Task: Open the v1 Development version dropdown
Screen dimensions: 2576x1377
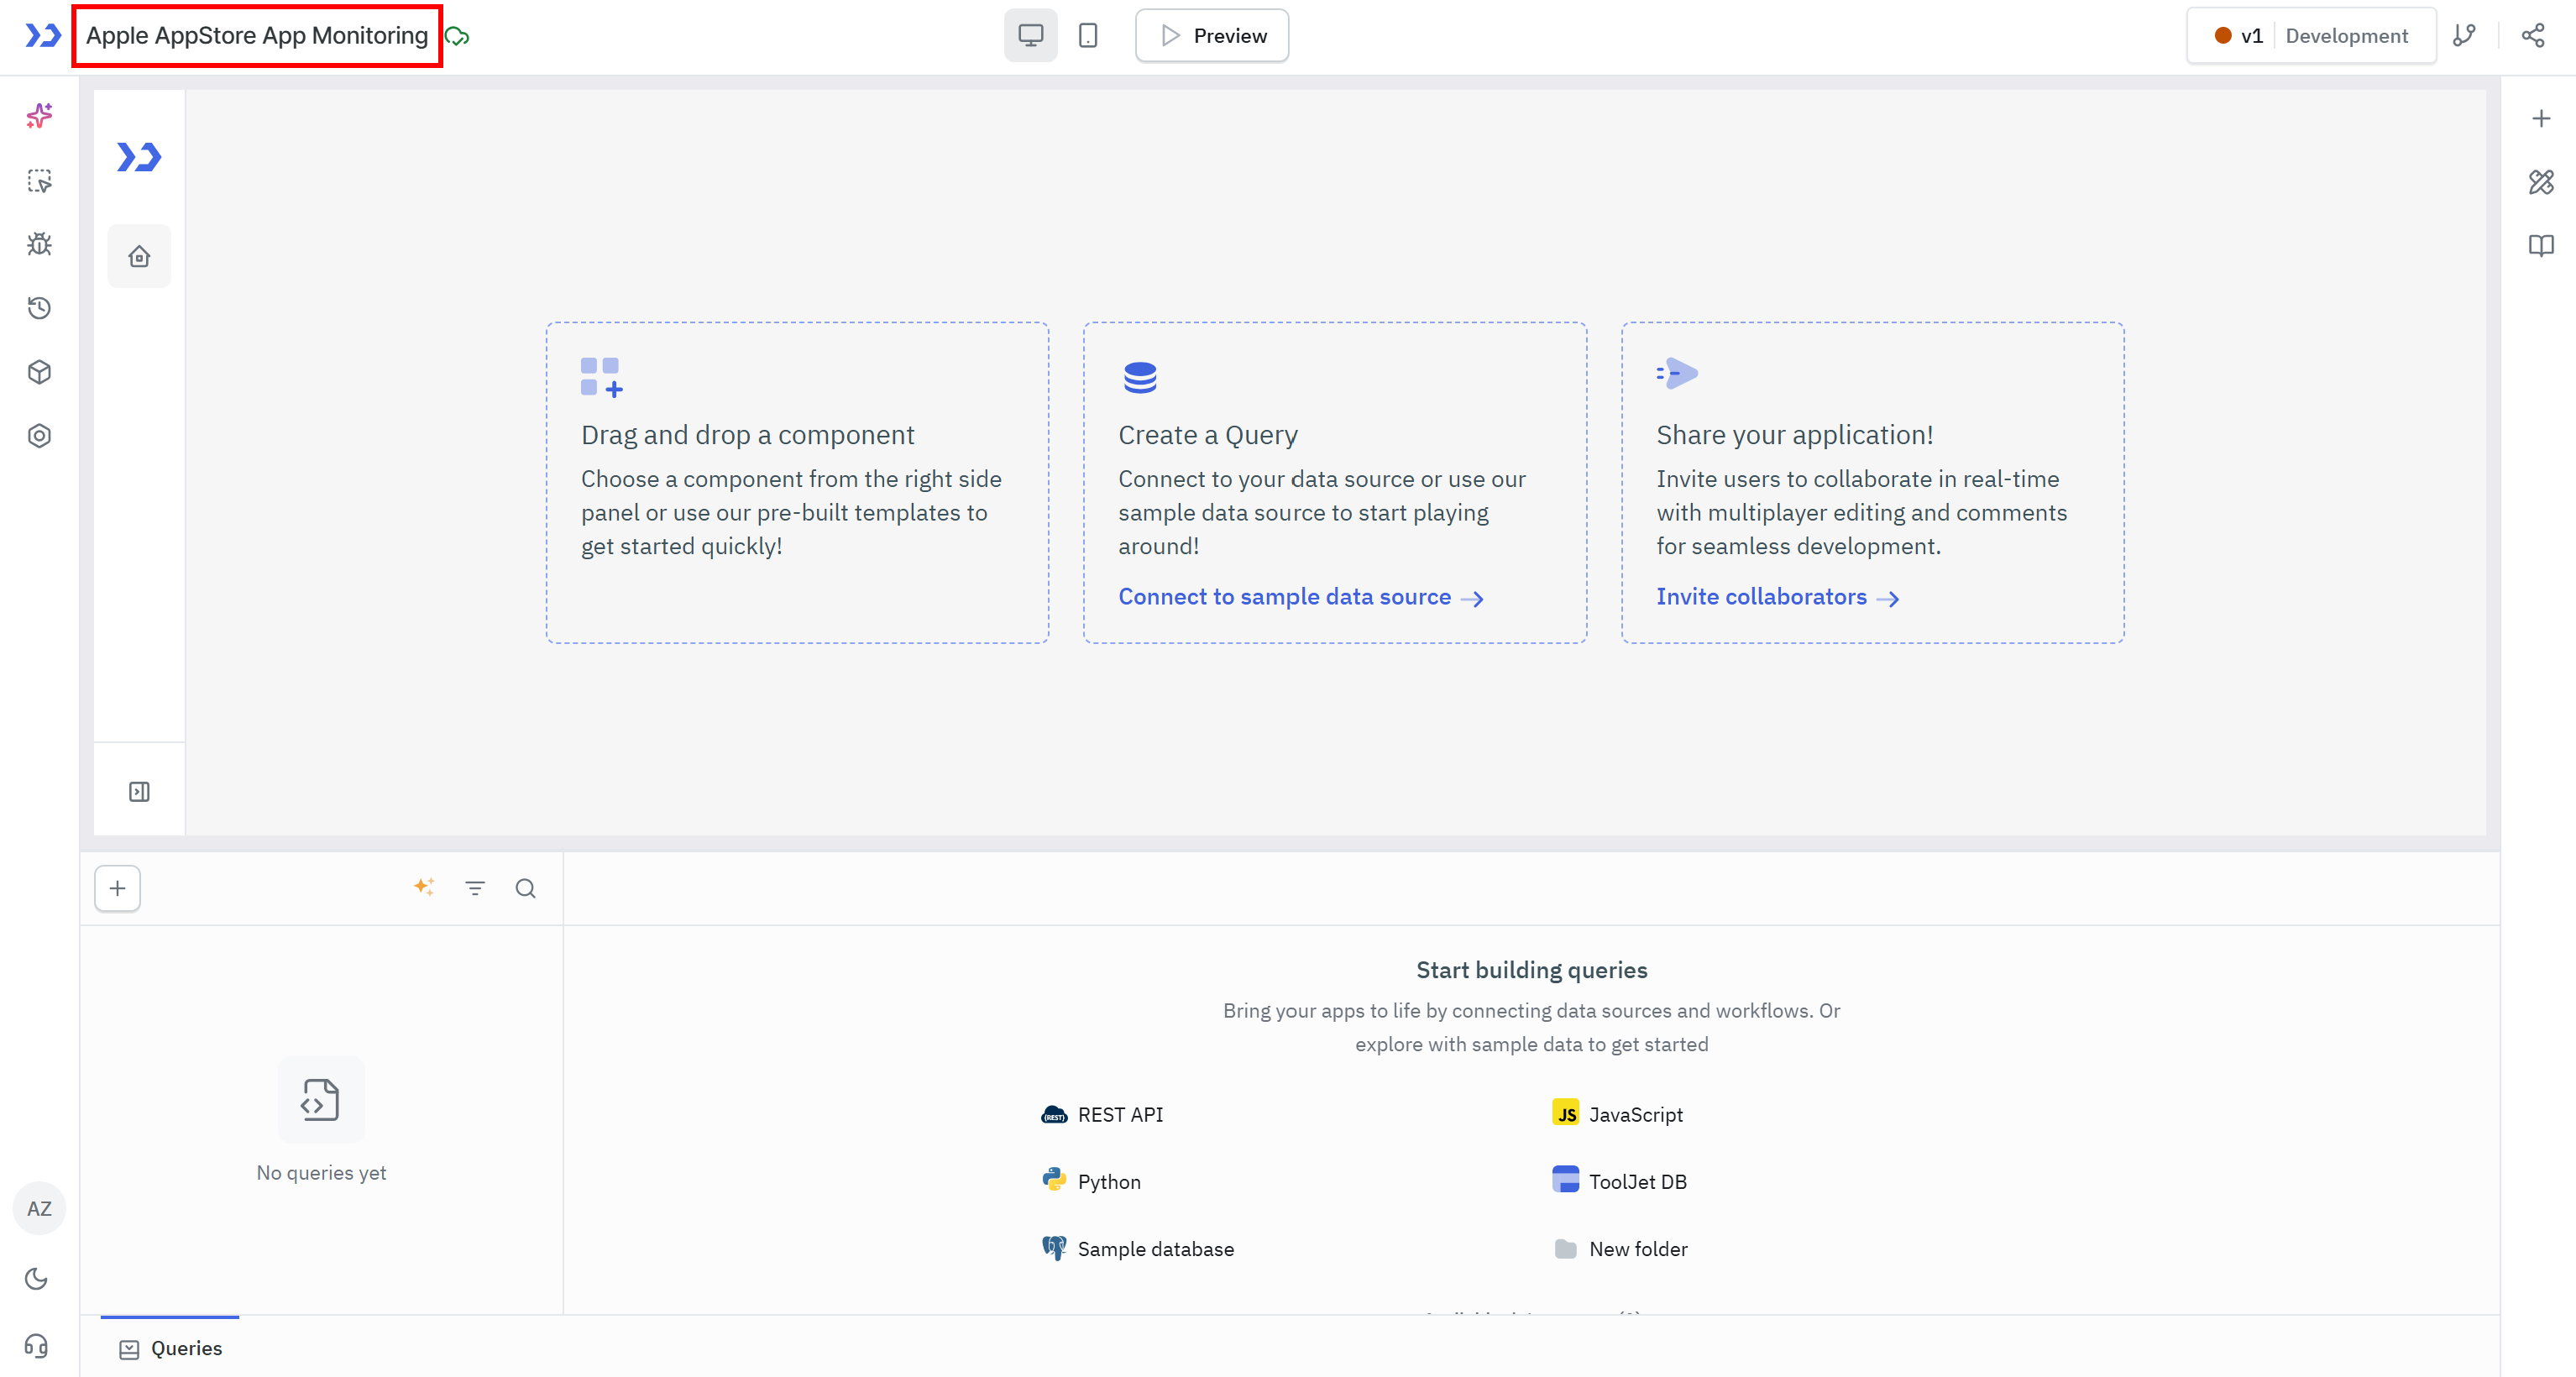Action: click(x=2311, y=36)
